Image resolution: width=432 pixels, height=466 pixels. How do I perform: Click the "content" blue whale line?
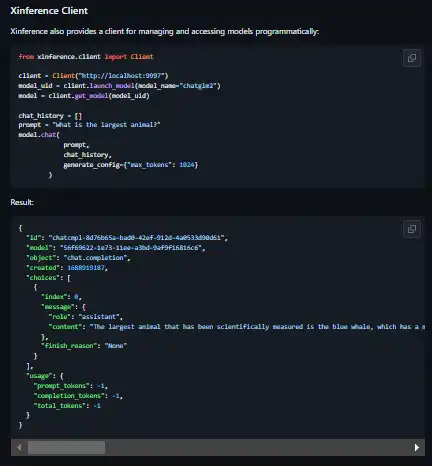(237, 327)
